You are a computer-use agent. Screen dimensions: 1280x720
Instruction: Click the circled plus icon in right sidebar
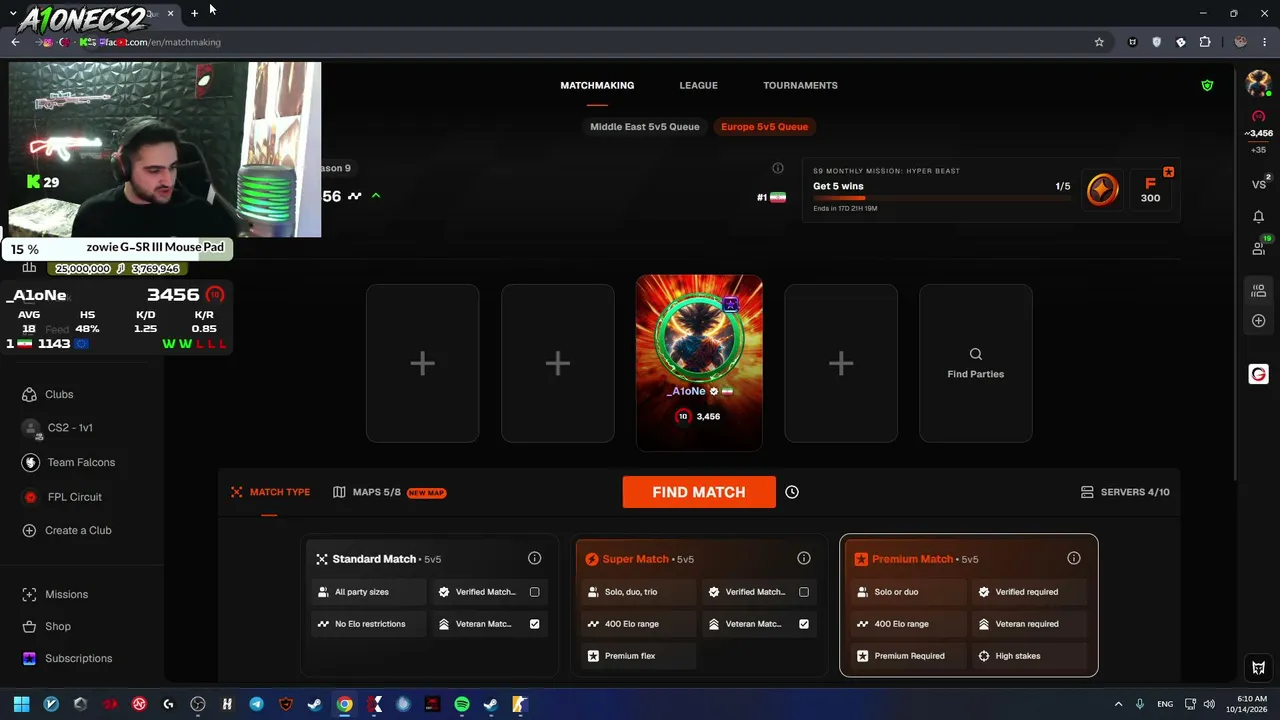(x=1258, y=321)
